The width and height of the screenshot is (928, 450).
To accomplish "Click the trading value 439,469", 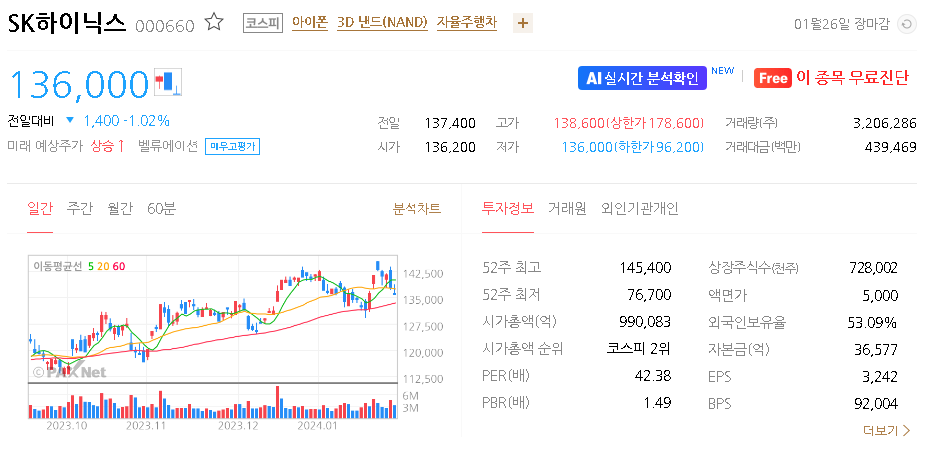I will pyautogui.click(x=891, y=147).
